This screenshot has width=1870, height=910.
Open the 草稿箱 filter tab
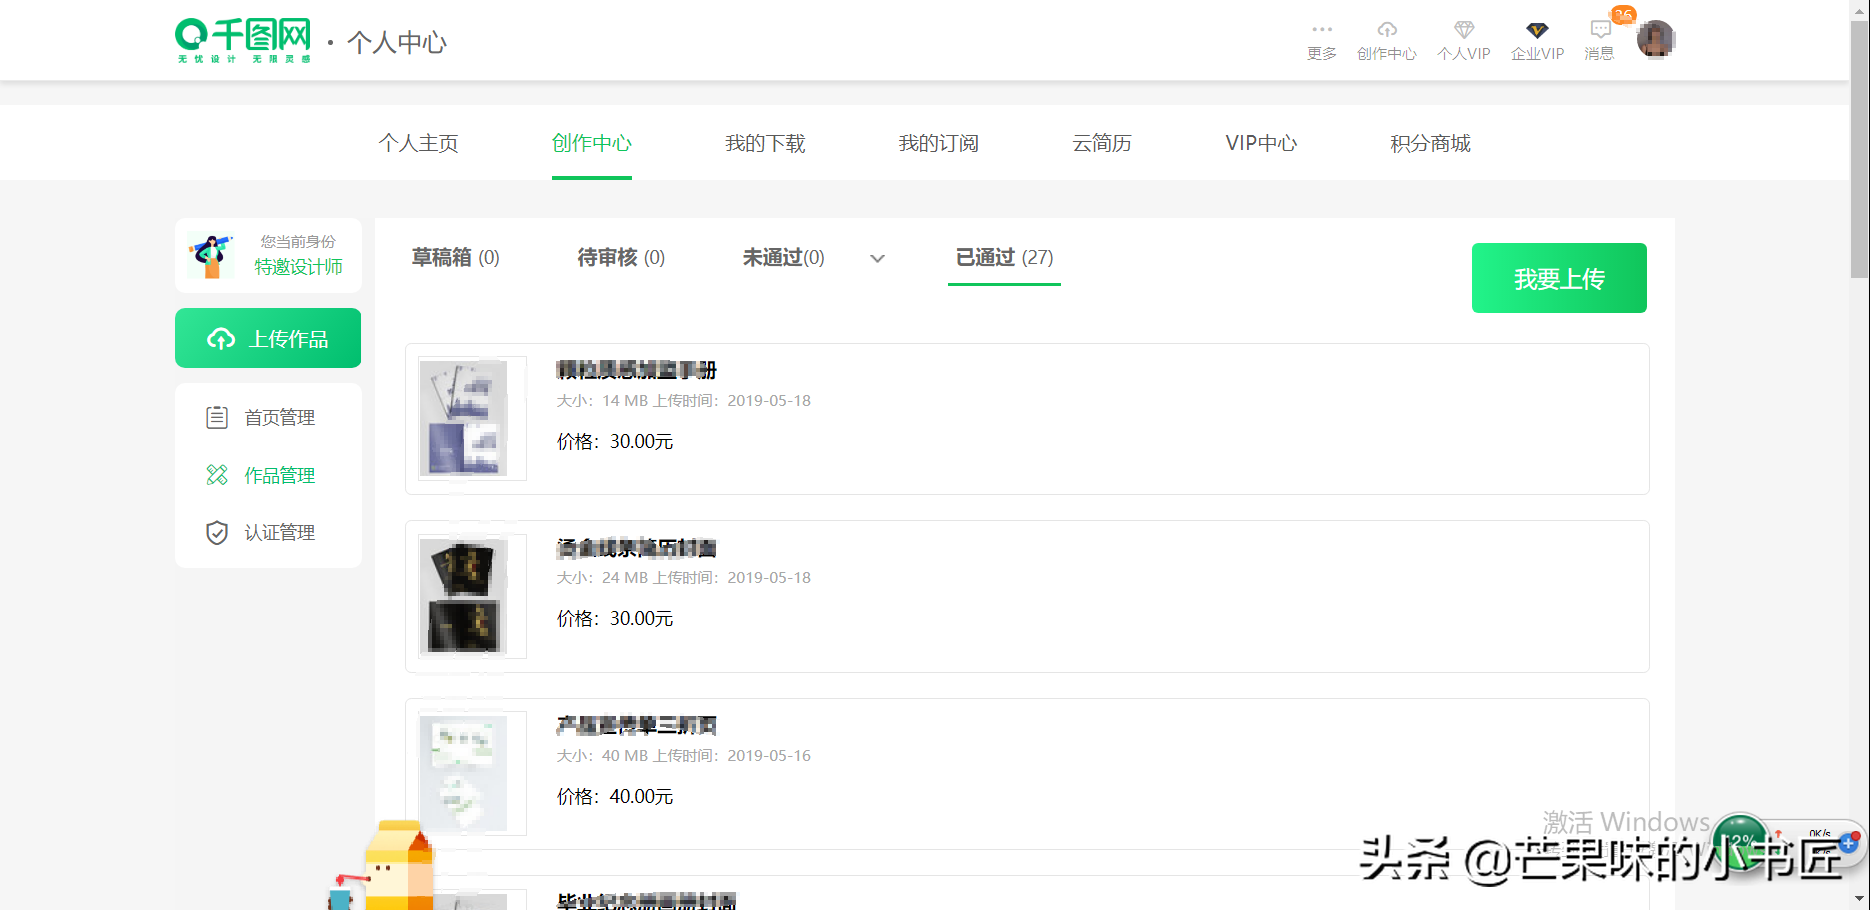tap(455, 257)
